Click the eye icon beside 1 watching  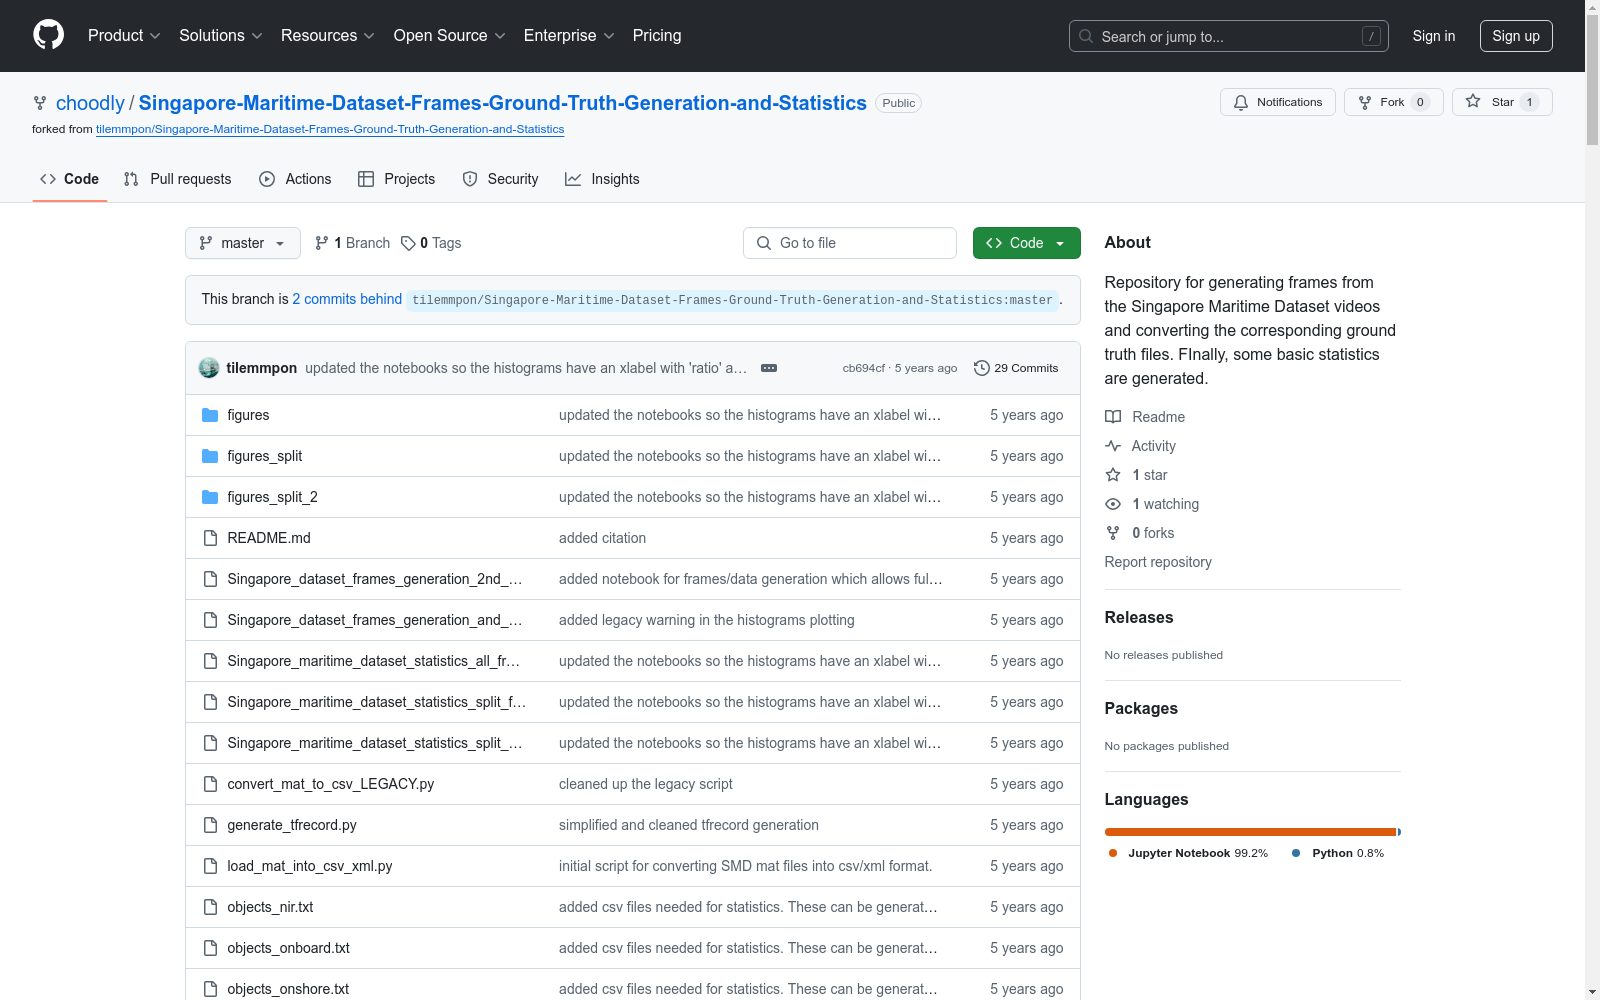[1113, 504]
